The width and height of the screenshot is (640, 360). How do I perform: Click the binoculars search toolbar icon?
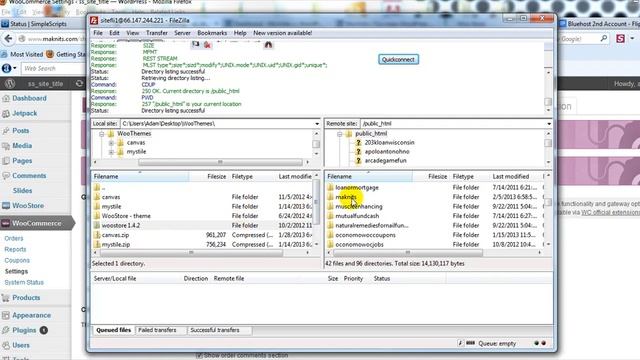[268, 44]
